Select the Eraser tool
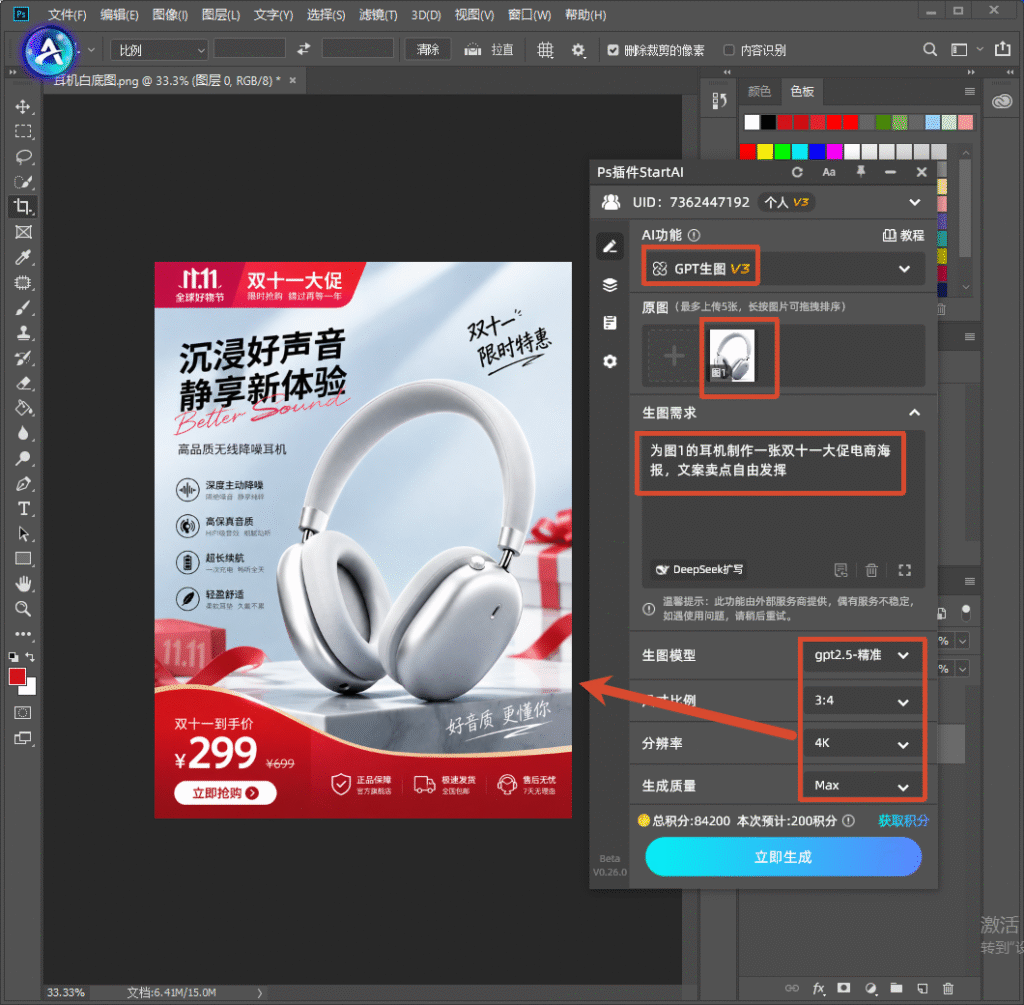Screen dimensions: 1024x1005 click(23, 383)
